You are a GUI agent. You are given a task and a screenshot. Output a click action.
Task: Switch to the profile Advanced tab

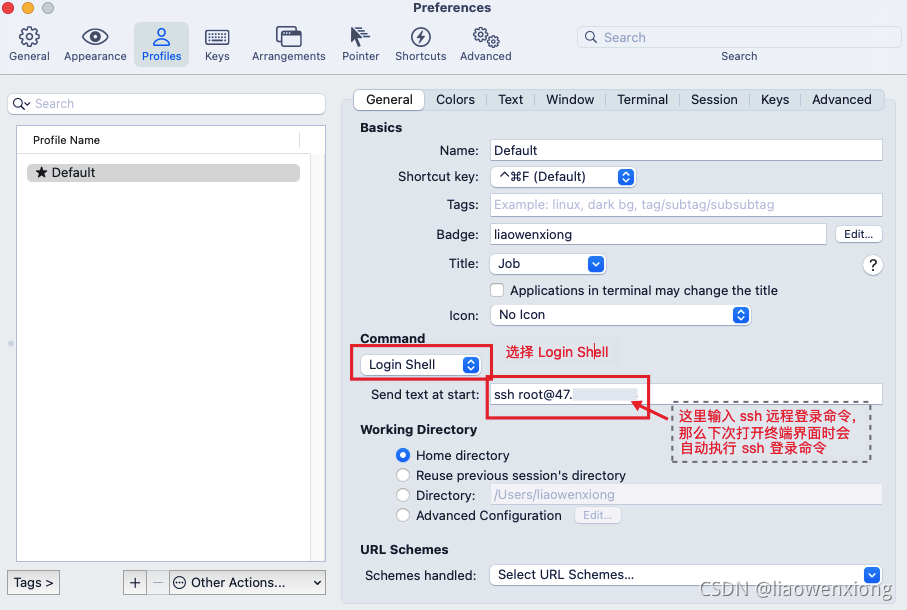pos(841,99)
